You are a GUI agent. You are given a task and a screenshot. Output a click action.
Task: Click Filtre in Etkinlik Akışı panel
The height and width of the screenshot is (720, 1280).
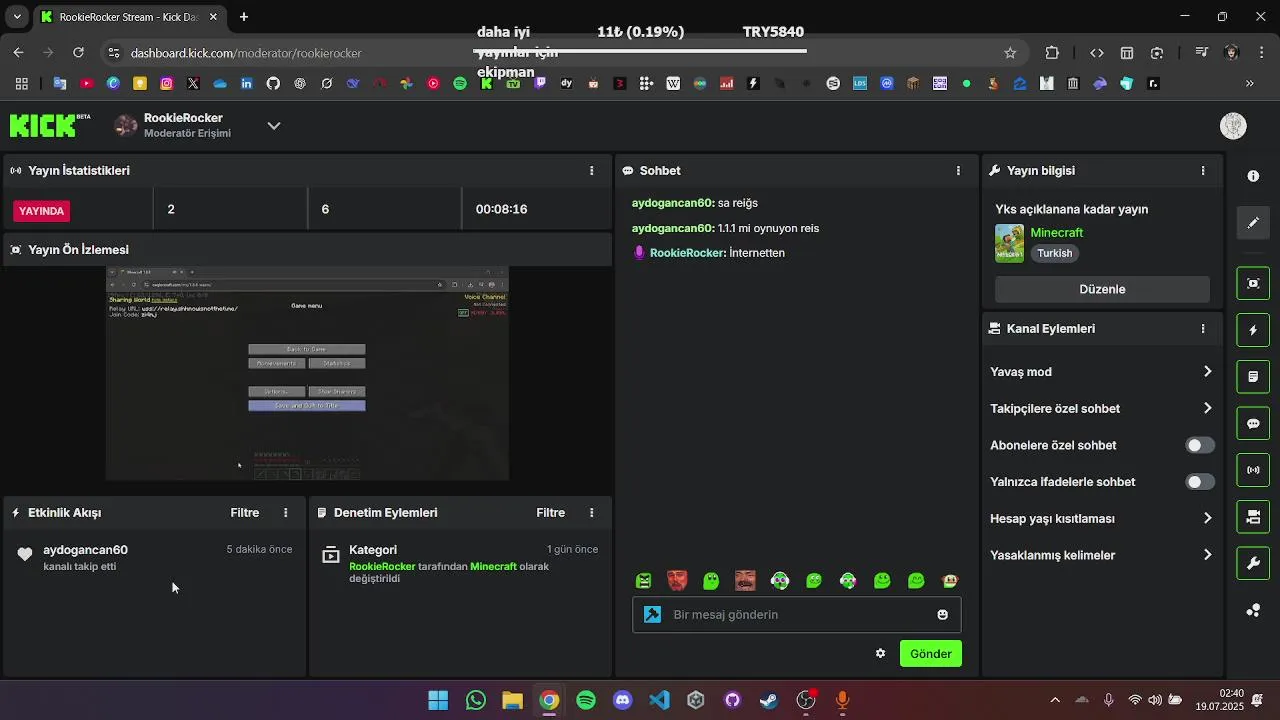point(245,513)
